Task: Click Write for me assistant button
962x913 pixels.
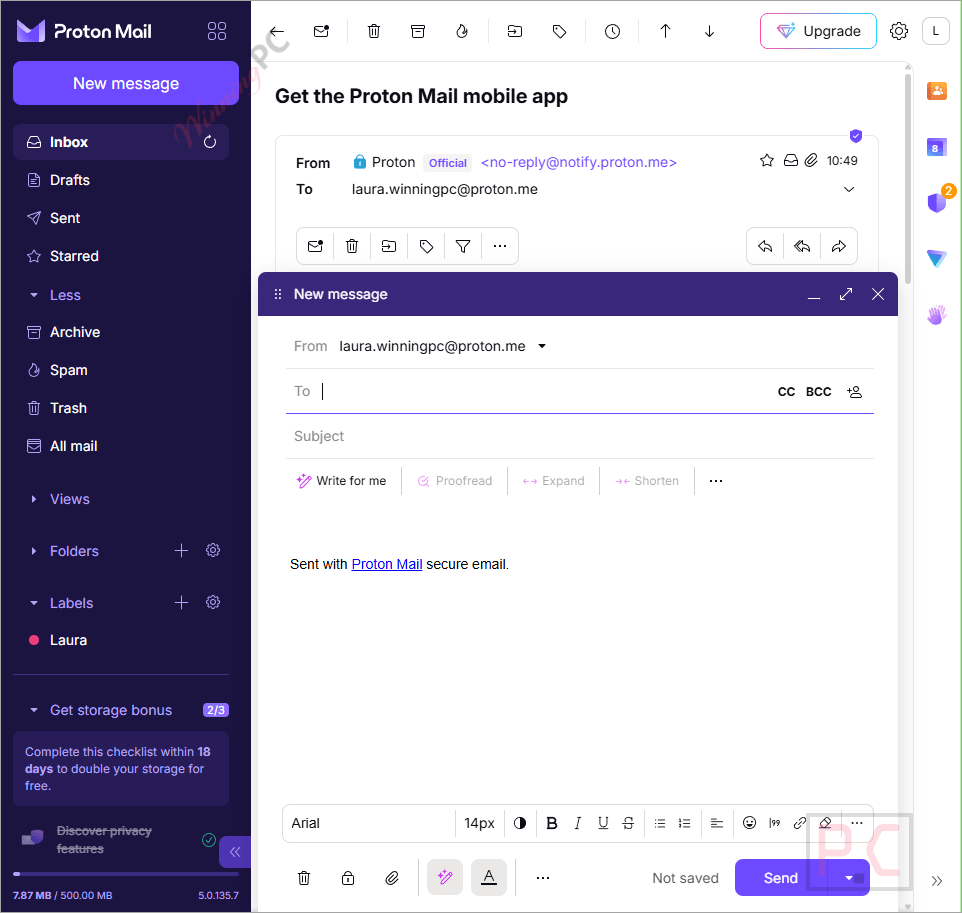Action: [x=342, y=481]
